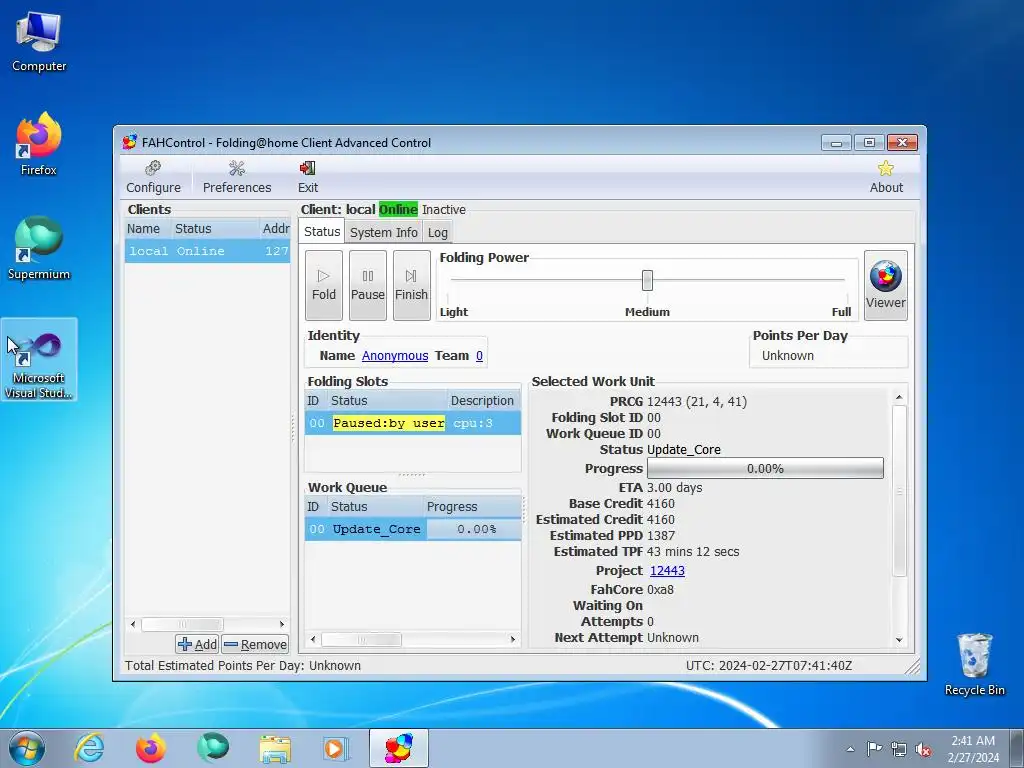Open the Configure toolbar item
Viewport: 1024px width, 768px height.
(153, 177)
